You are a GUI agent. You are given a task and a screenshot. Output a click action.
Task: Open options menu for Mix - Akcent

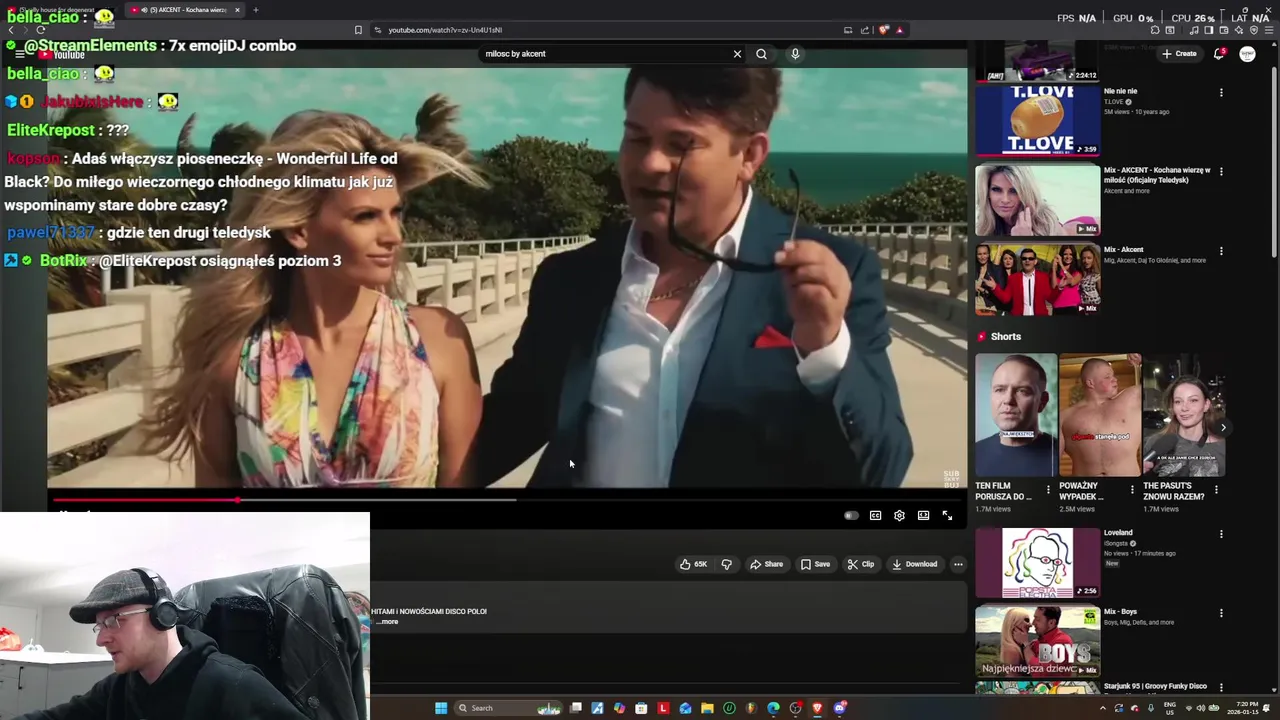coord(1221,251)
